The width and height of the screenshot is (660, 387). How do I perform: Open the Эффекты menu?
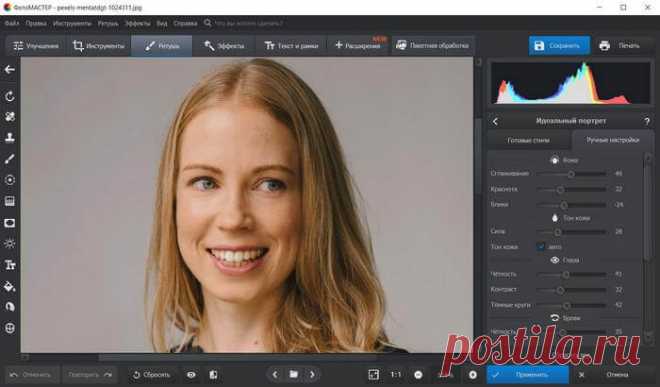click(x=137, y=23)
